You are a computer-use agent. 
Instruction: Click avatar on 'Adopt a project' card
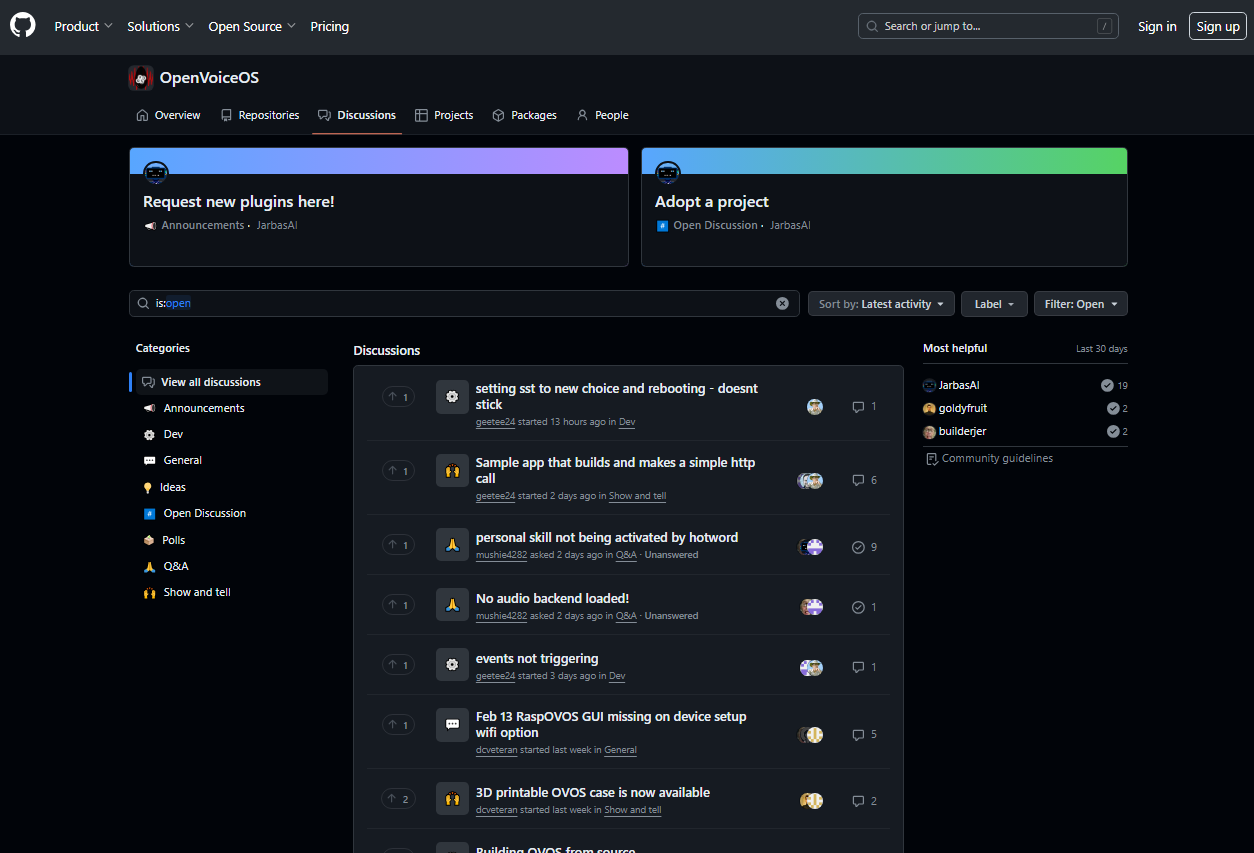(668, 173)
